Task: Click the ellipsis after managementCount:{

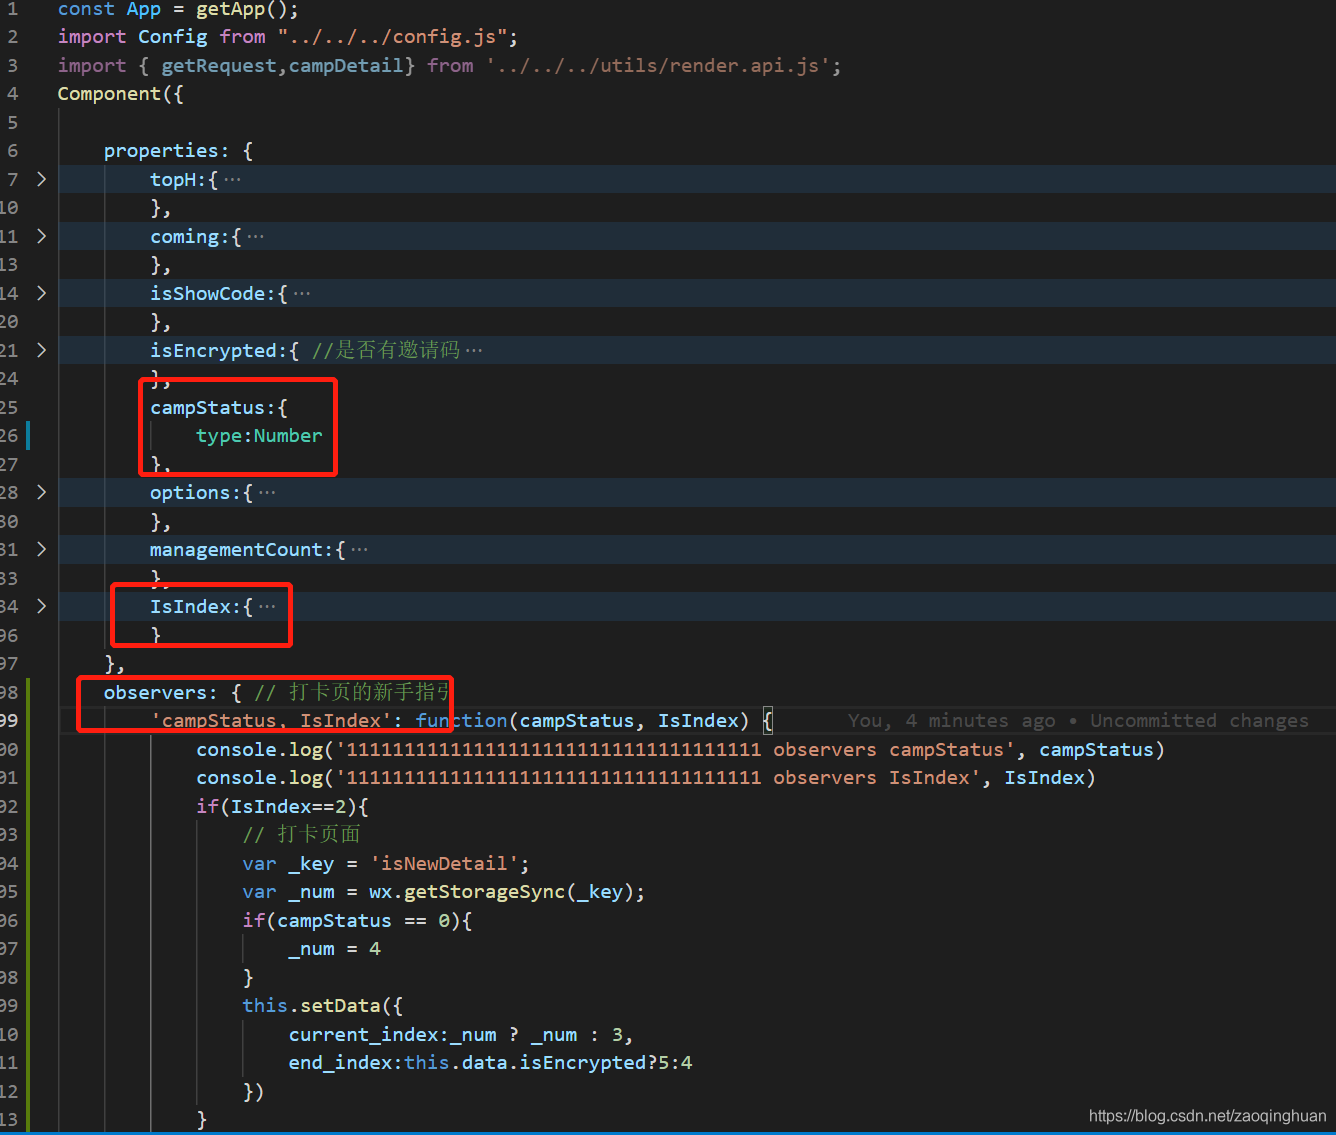Action: click(x=360, y=550)
